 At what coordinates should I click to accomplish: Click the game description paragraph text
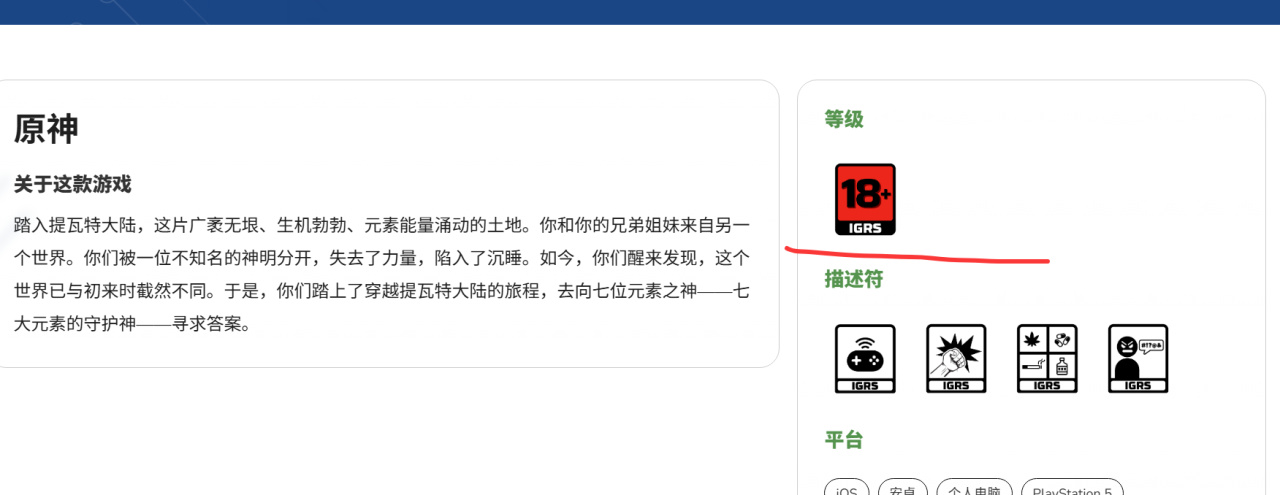pyautogui.click(x=382, y=274)
